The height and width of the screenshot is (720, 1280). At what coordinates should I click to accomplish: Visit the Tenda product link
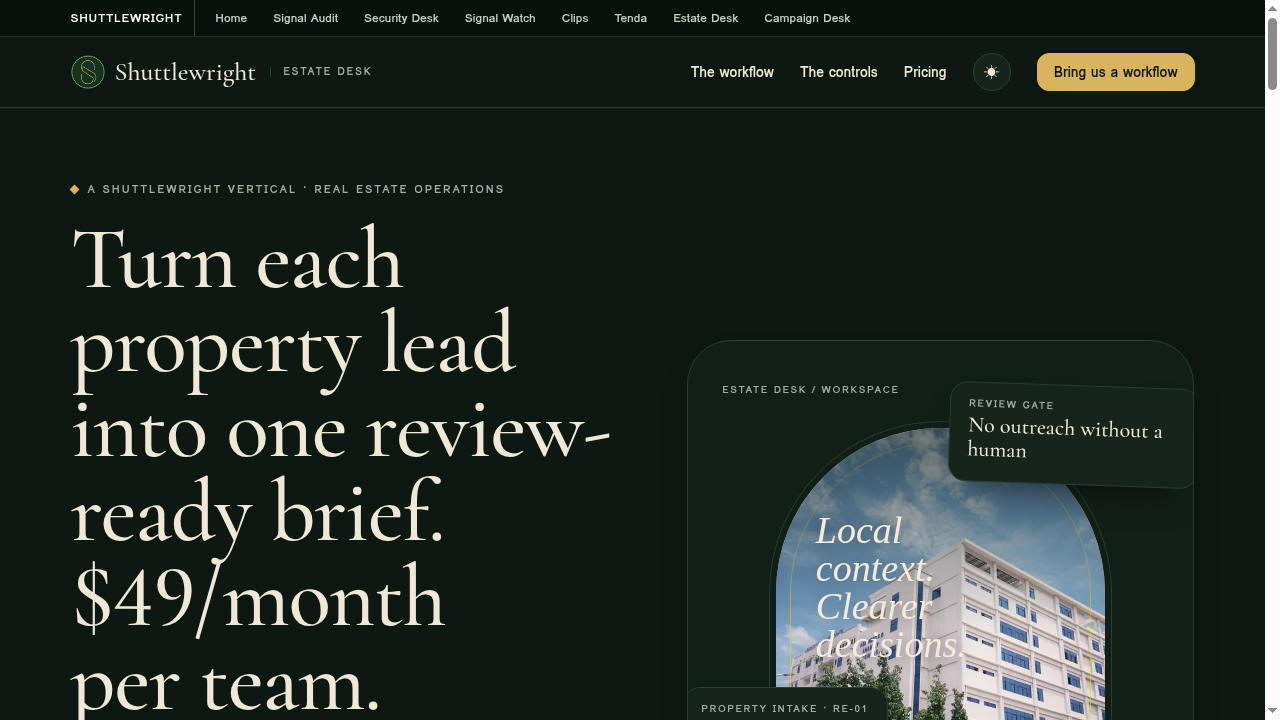pos(631,18)
